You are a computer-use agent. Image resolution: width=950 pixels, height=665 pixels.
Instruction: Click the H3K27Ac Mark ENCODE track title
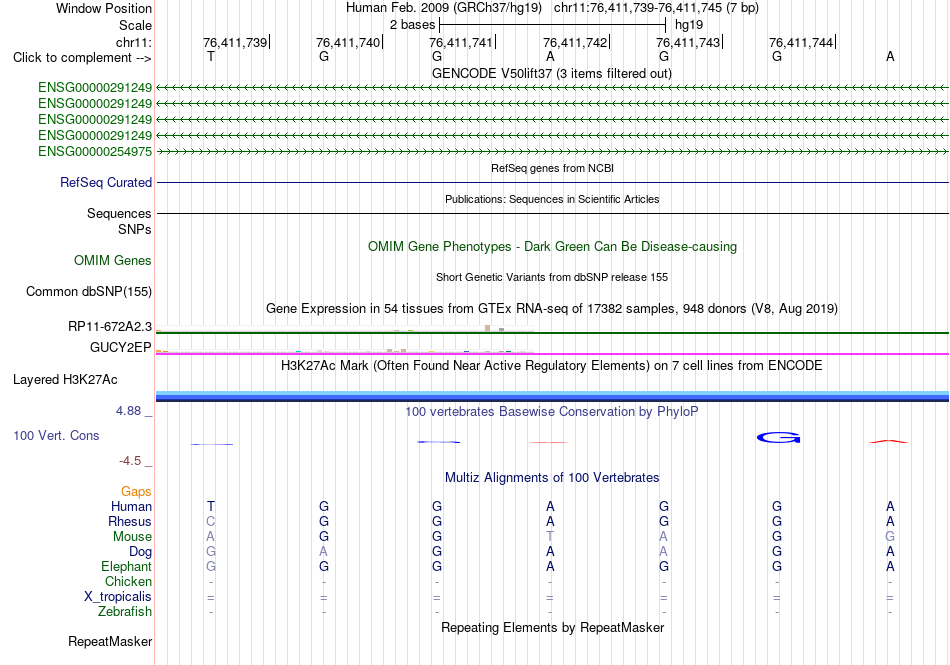pyautogui.click(x=552, y=366)
